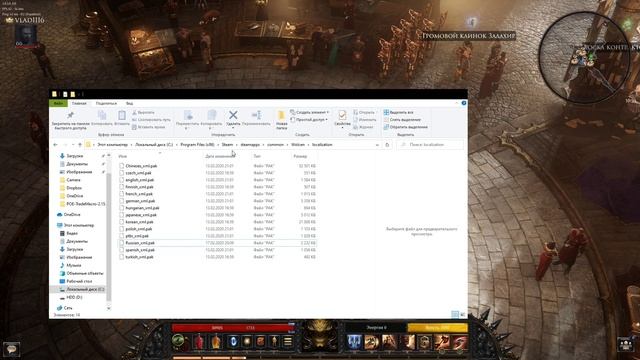This screenshot has width=640, height=360.
Task: Click the yellow resource bar in game HUD
Action: tap(437, 327)
